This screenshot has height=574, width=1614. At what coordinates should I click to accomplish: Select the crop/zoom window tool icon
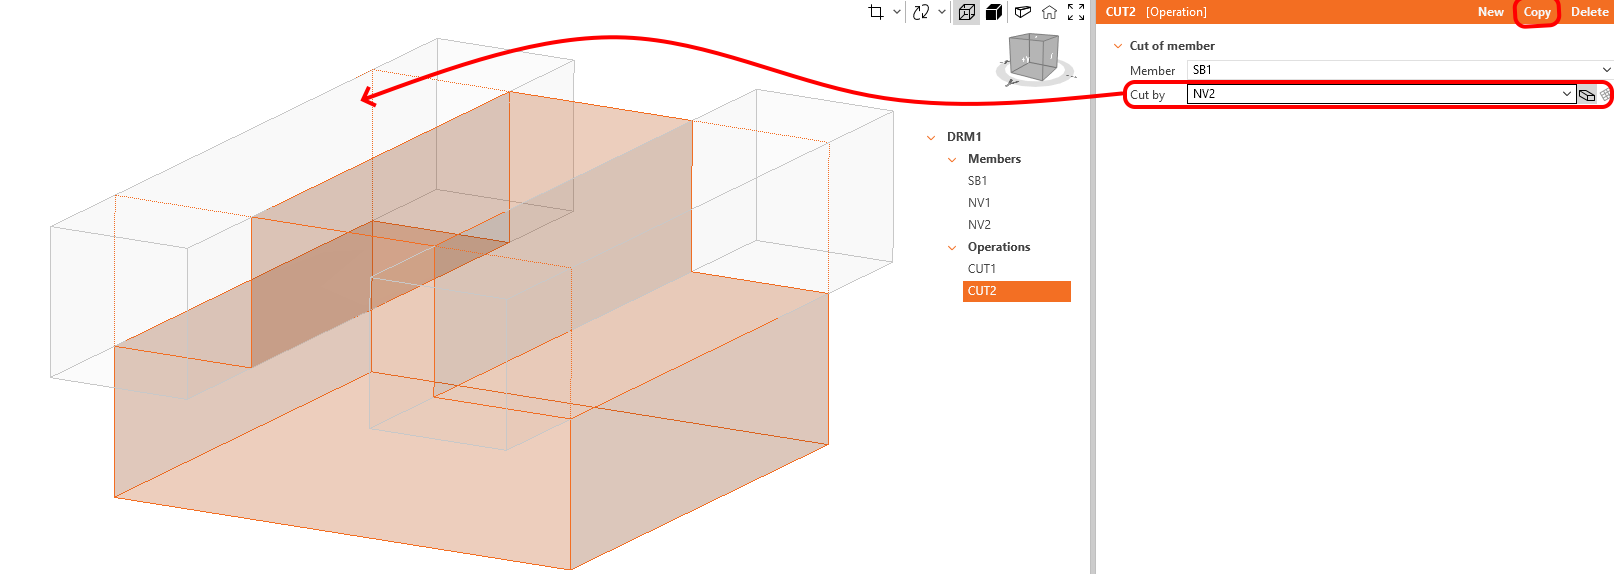click(876, 12)
